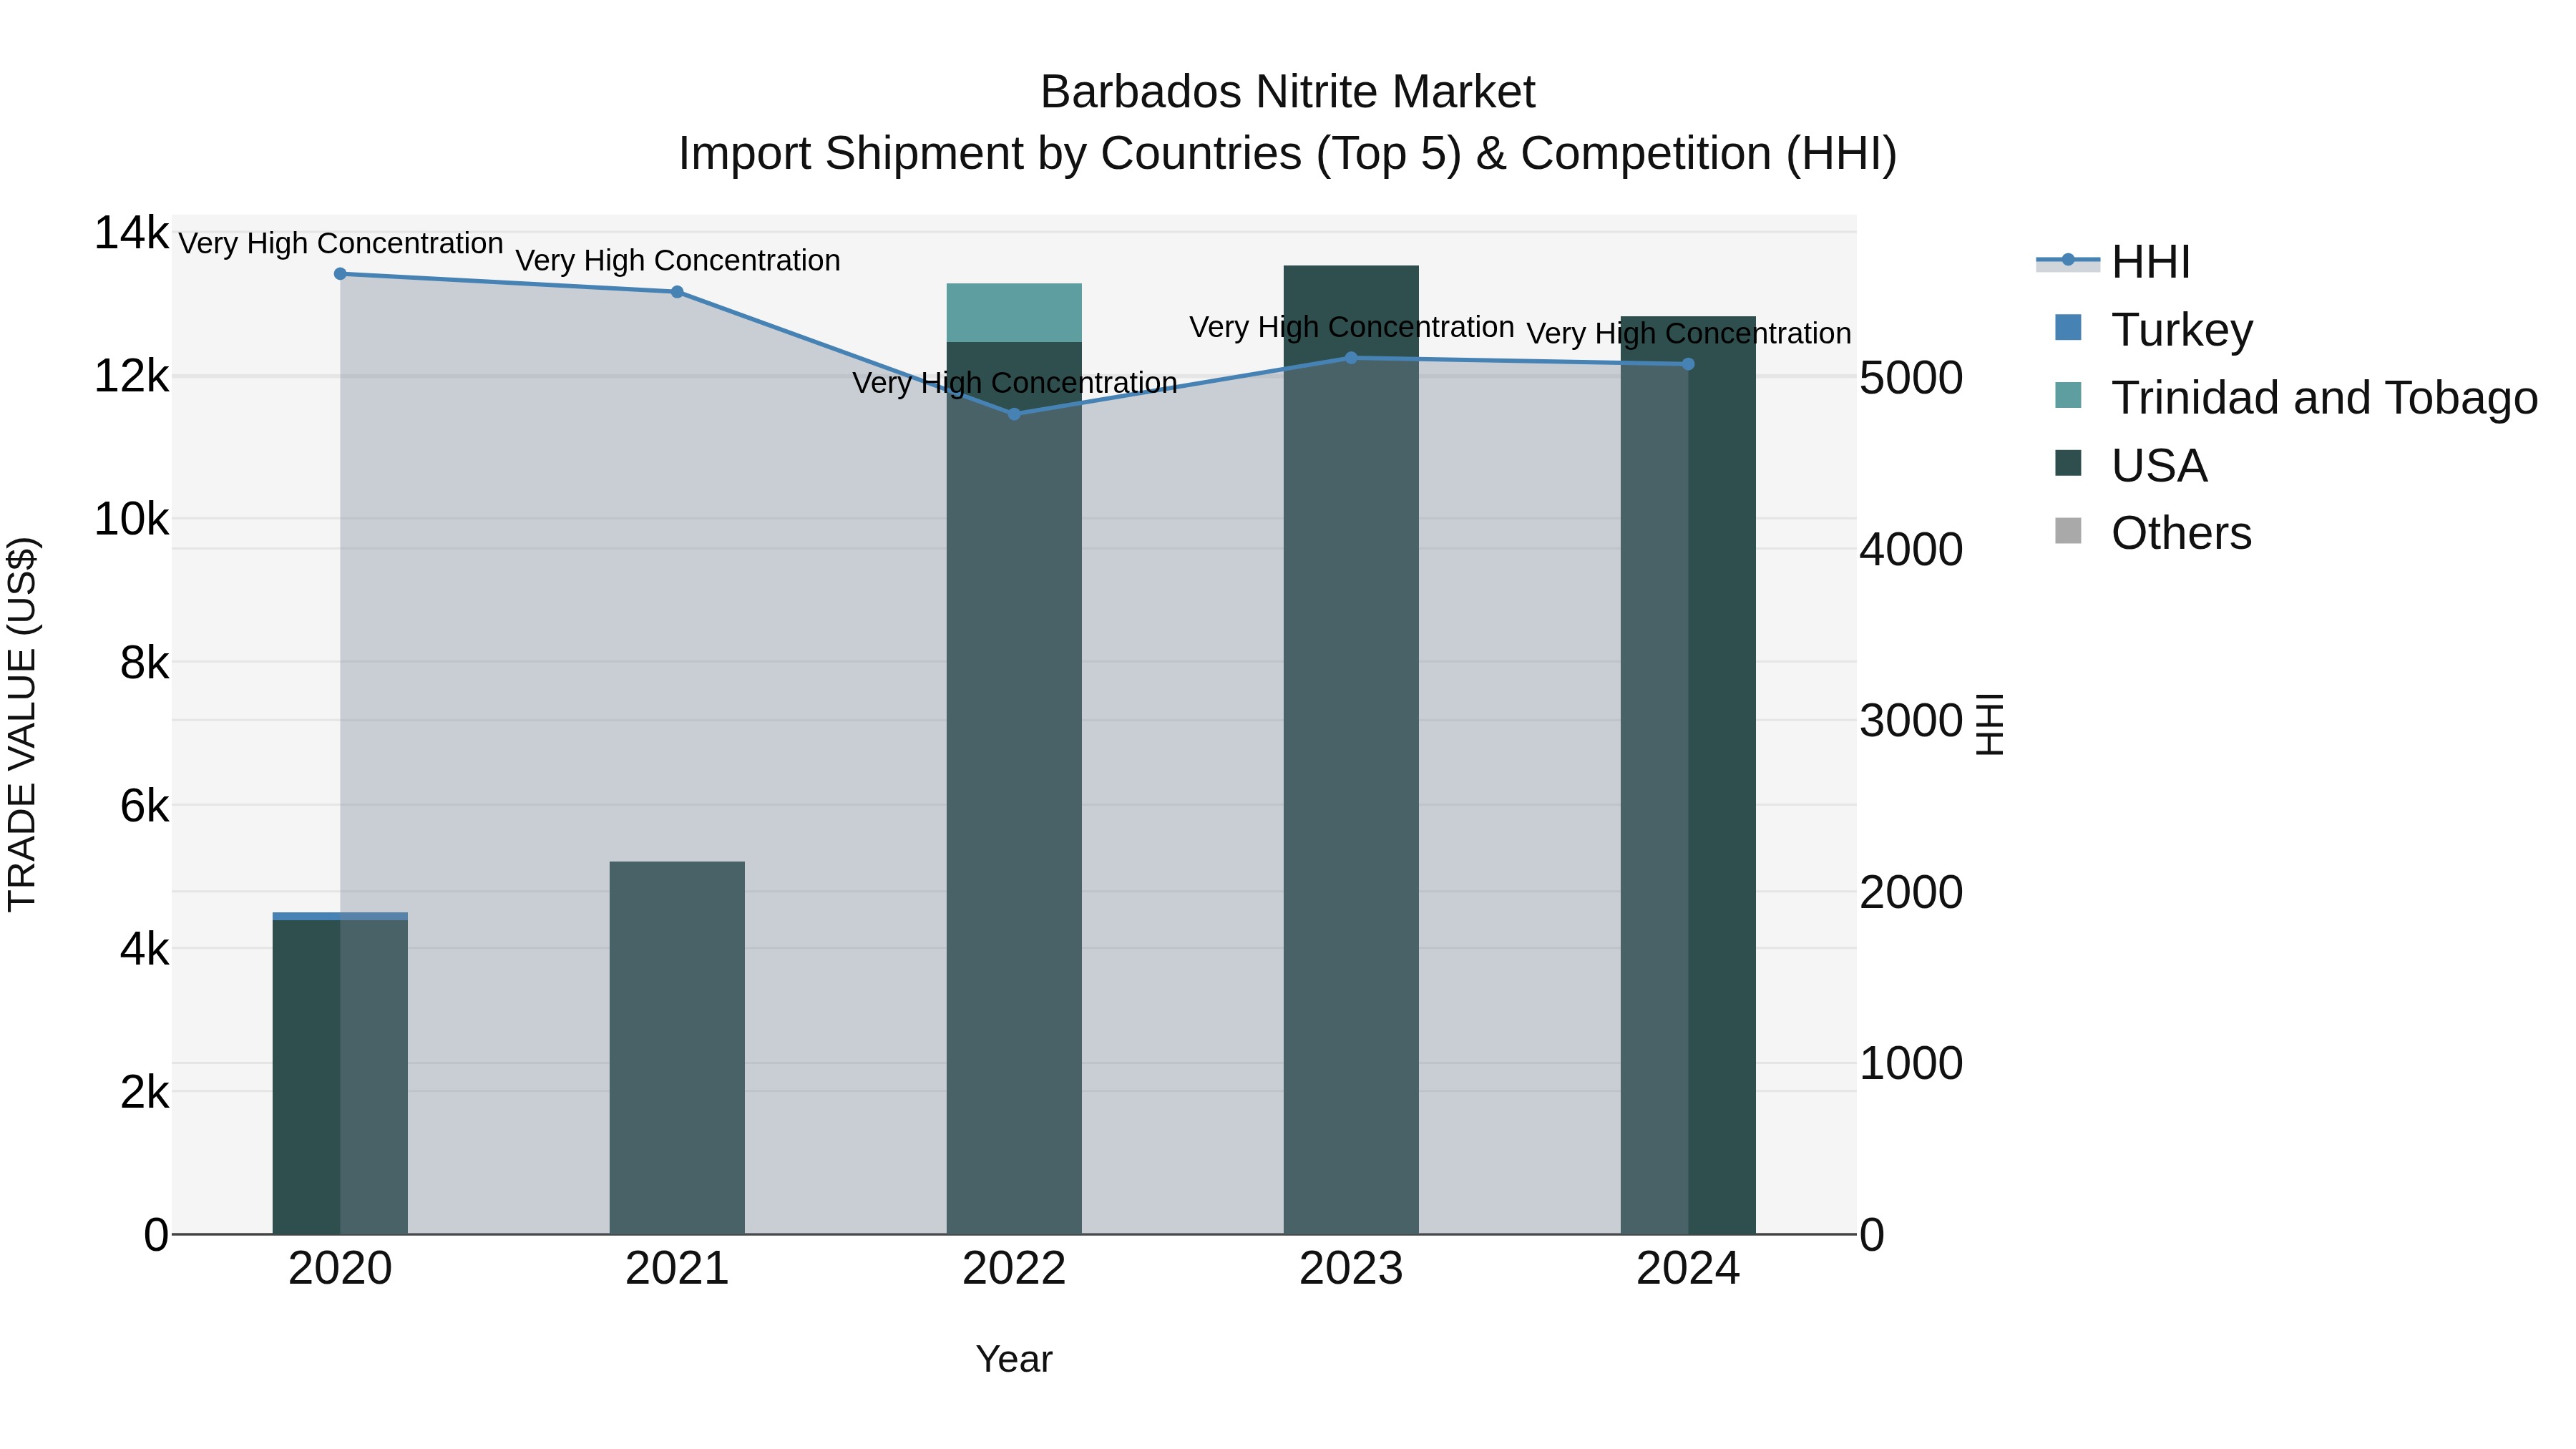
Task: Click the 2022 Trinidad and Tobago bar segment
Action: (x=1014, y=313)
